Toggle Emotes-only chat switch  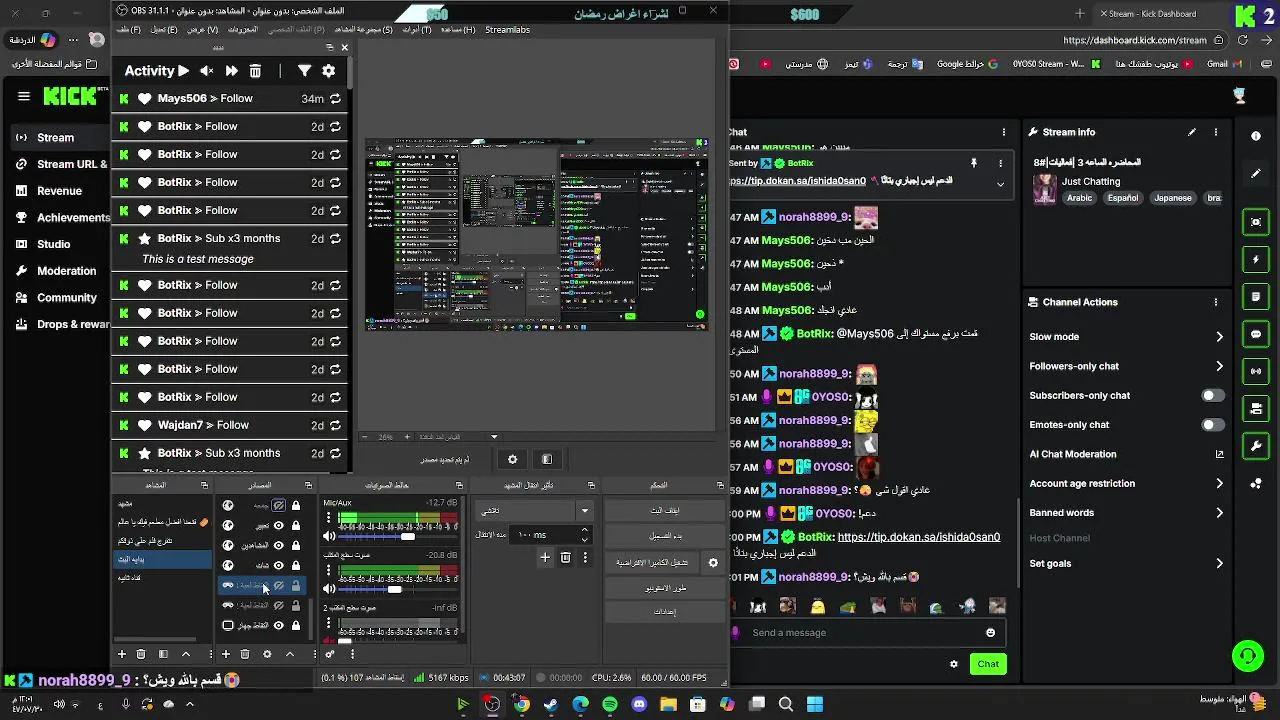coord(1212,425)
